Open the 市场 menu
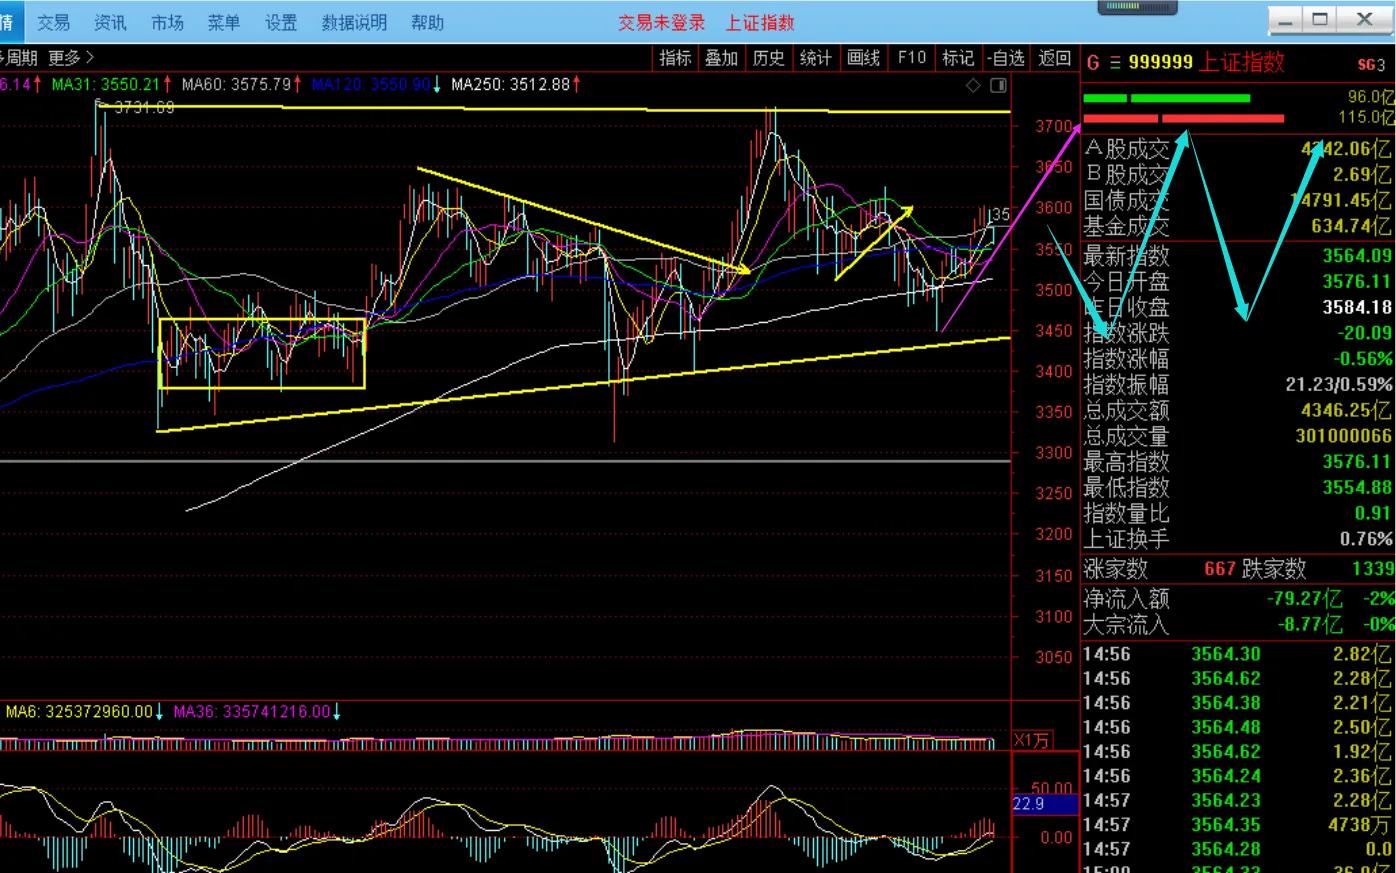This screenshot has height=873, width=1396. tap(167, 22)
